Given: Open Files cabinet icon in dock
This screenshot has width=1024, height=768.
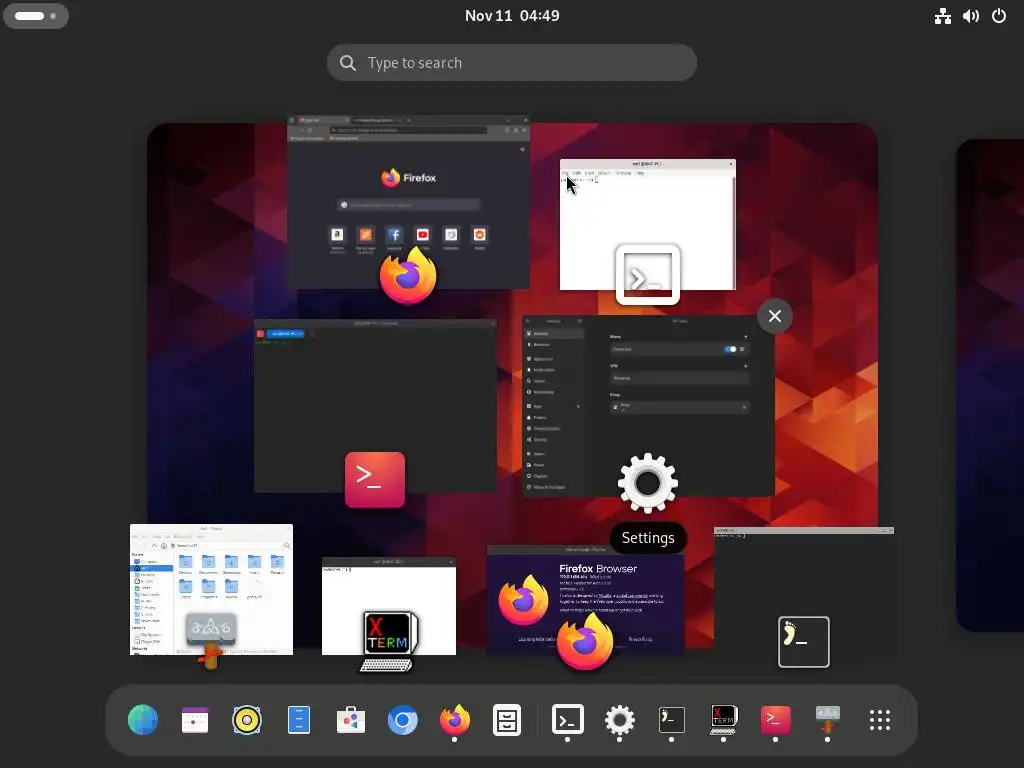Looking at the screenshot, I should pos(507,720).
